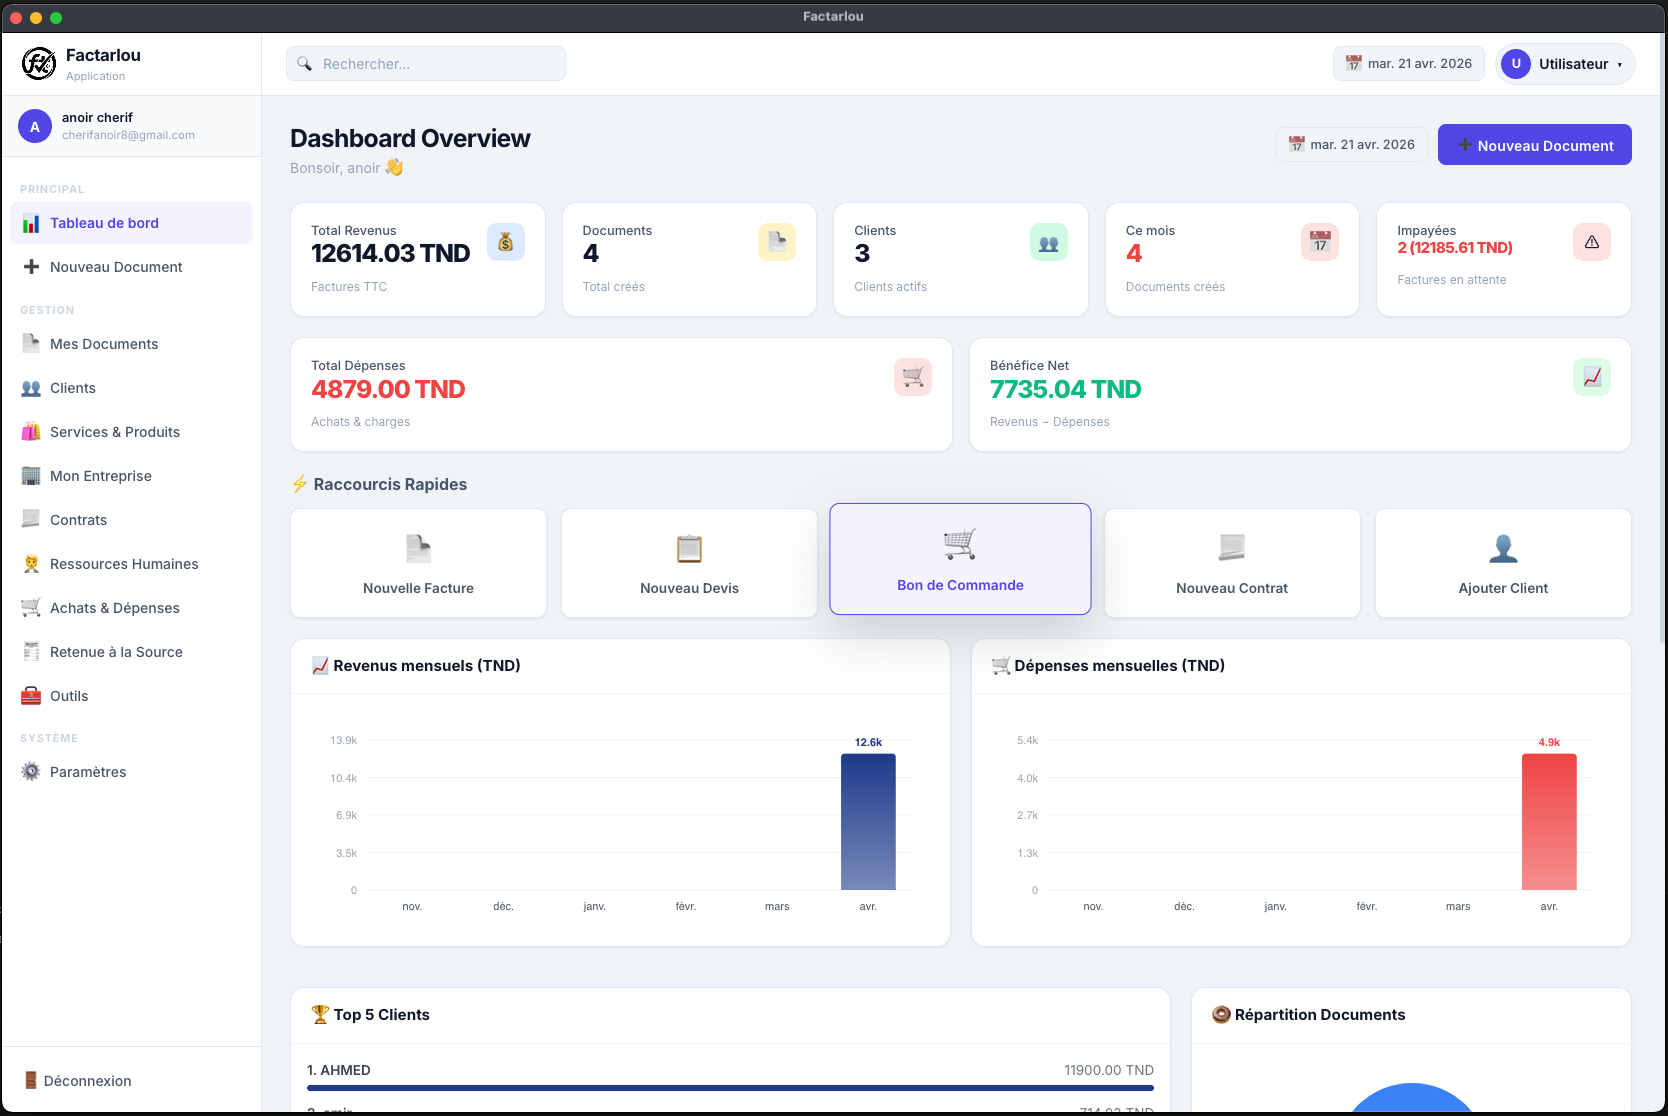Click the Outils toolbox icon
1668x1116 pixels.
(x=30, y=695)
